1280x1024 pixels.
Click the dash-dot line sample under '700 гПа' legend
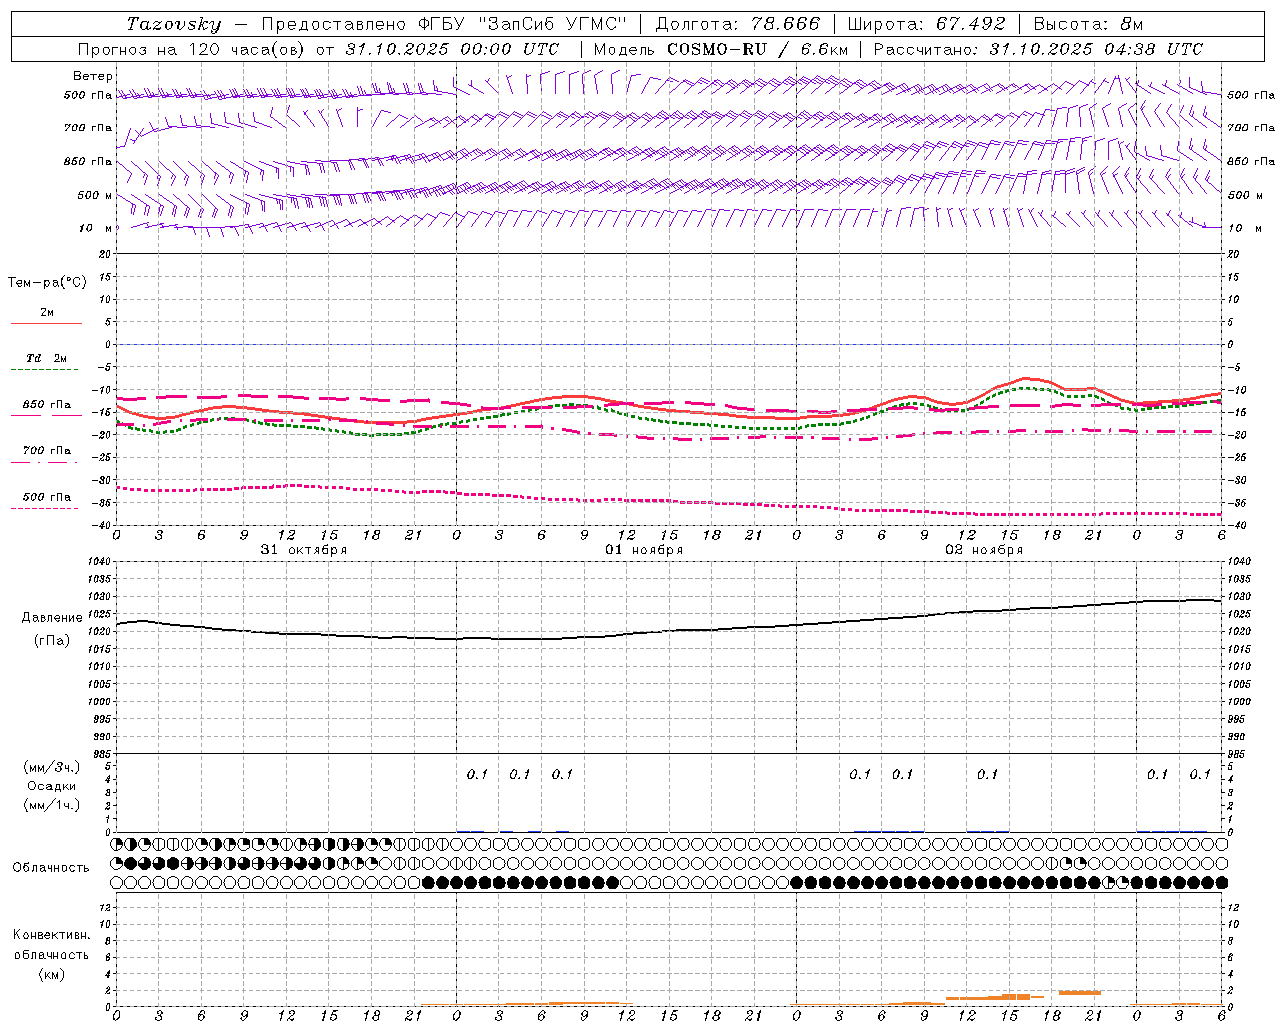[44, 462]
